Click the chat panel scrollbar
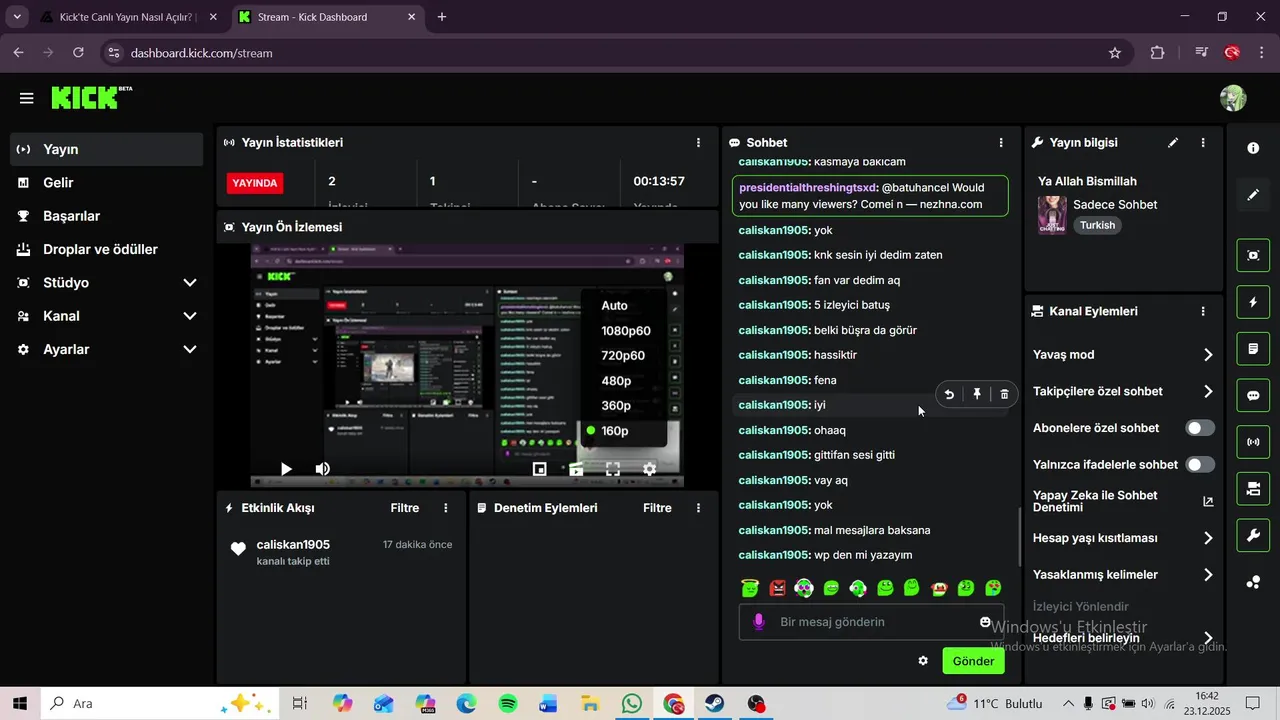Viewport: 1280px width, 720px height. tap(1019, 537)
